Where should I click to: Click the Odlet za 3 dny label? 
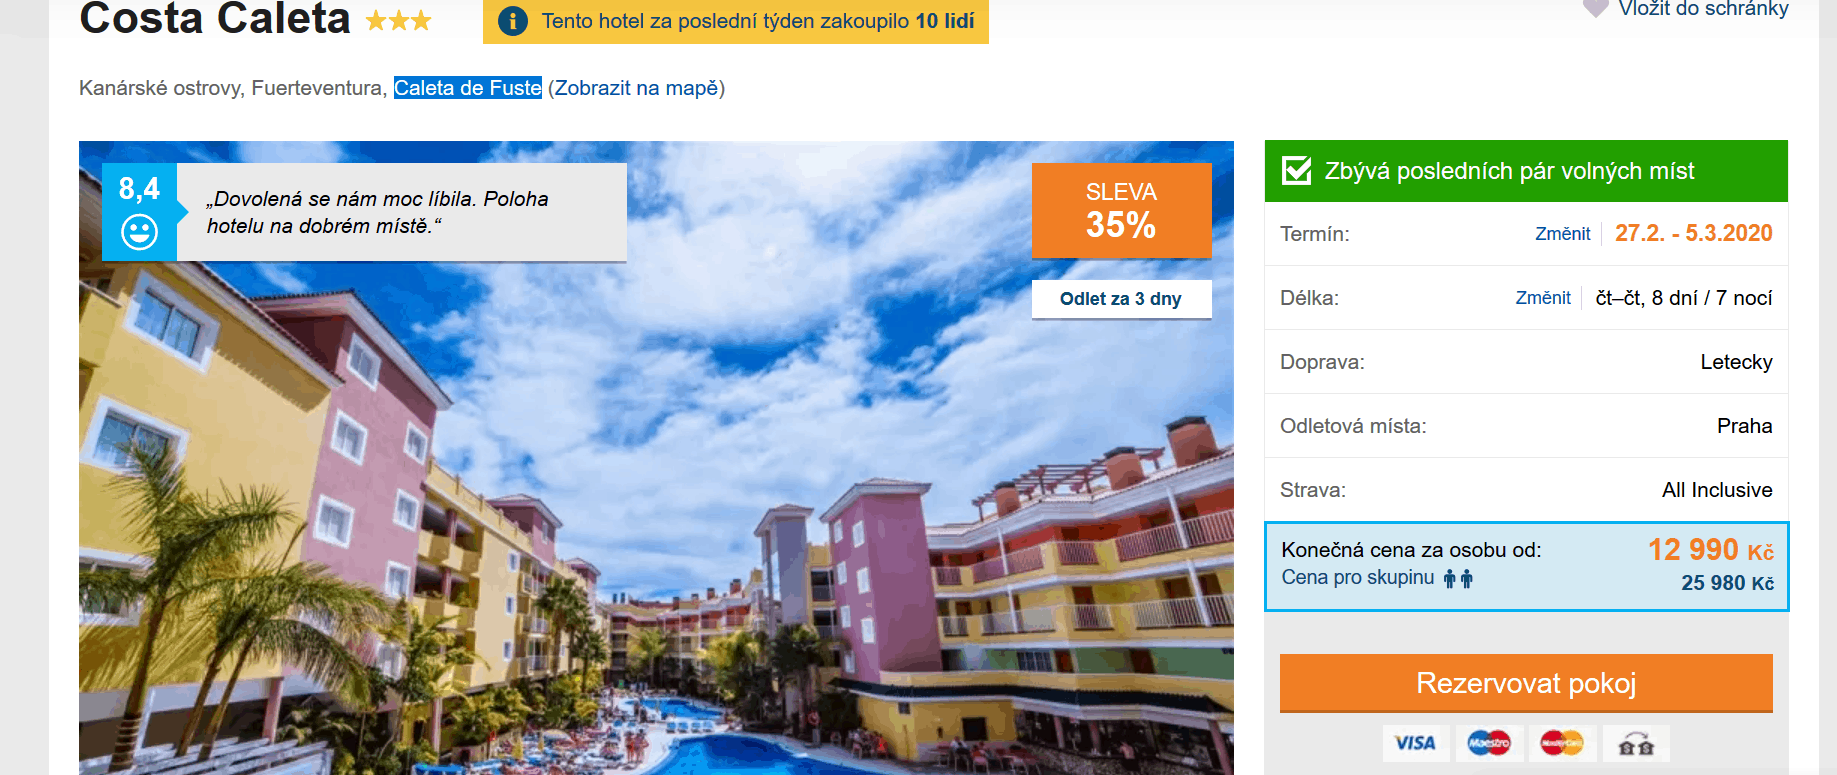point(1121,299)
